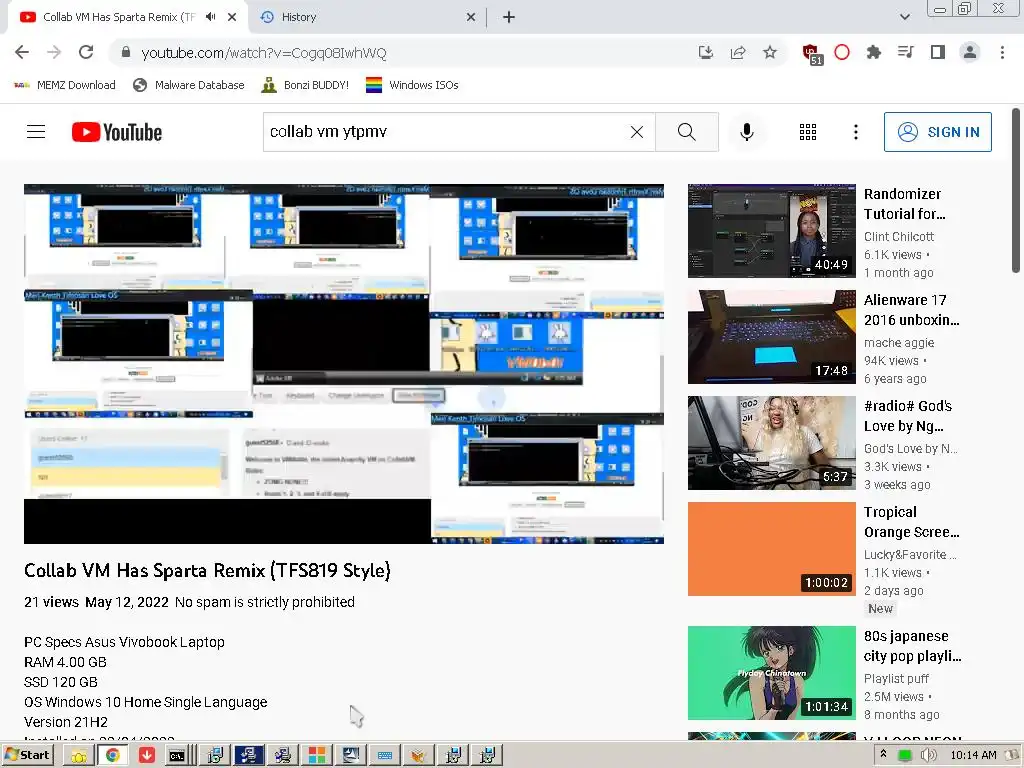Mute audio via tab speaker icon
Screen dimensions: 1024x768
[x=210, y=17]
